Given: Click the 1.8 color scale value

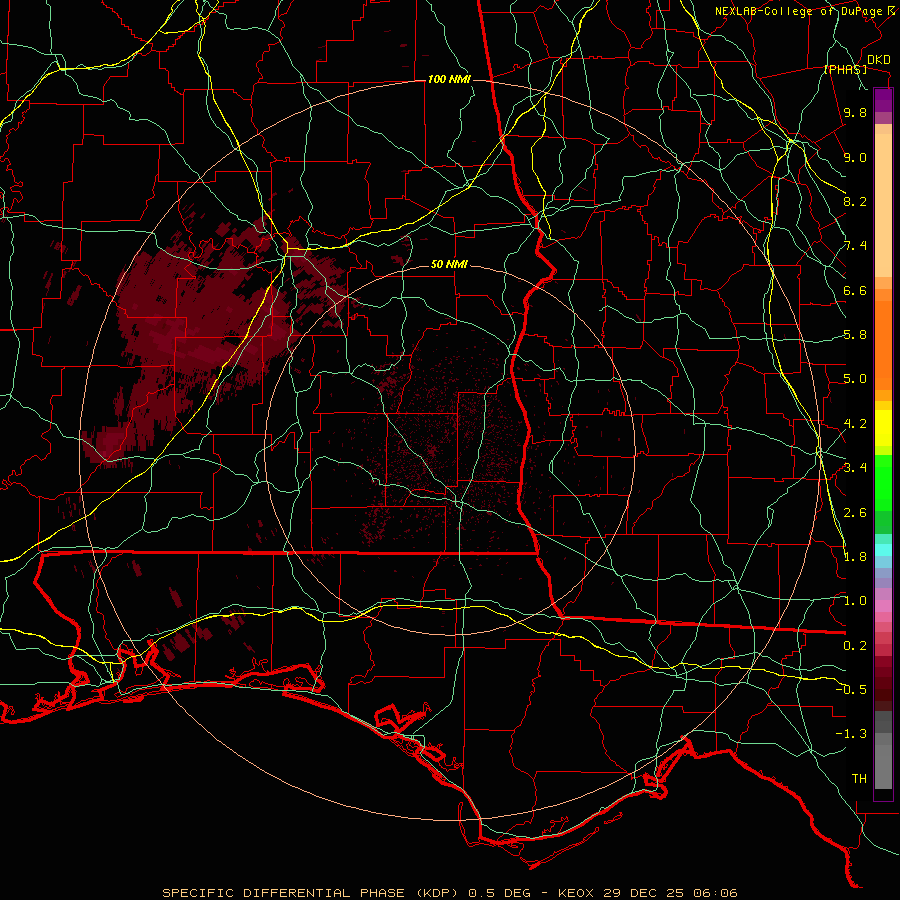Looking at the screenshot, I should click(855, 557).
